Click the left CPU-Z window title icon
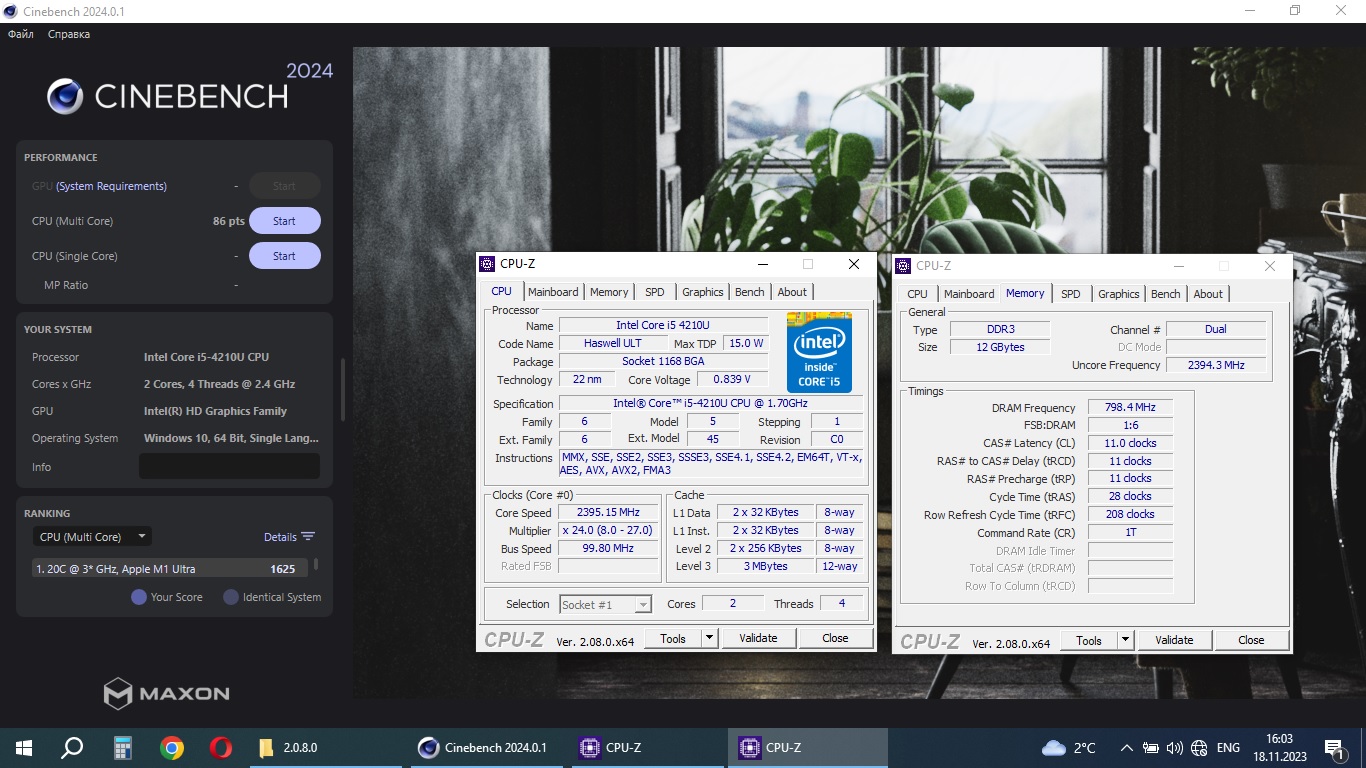Image resolution: width=1366 pixels, height=768 pixels. (x=487, y=264)
